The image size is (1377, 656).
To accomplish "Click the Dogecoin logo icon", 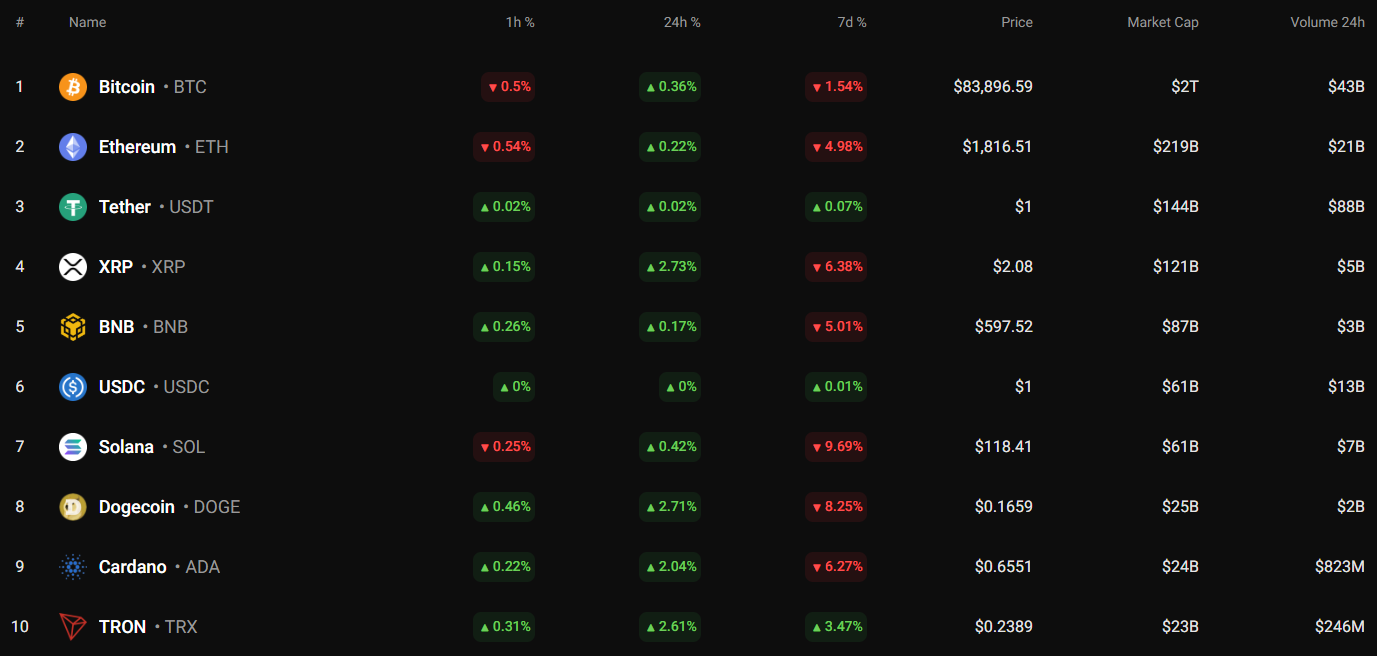I will tap(73, 507).
